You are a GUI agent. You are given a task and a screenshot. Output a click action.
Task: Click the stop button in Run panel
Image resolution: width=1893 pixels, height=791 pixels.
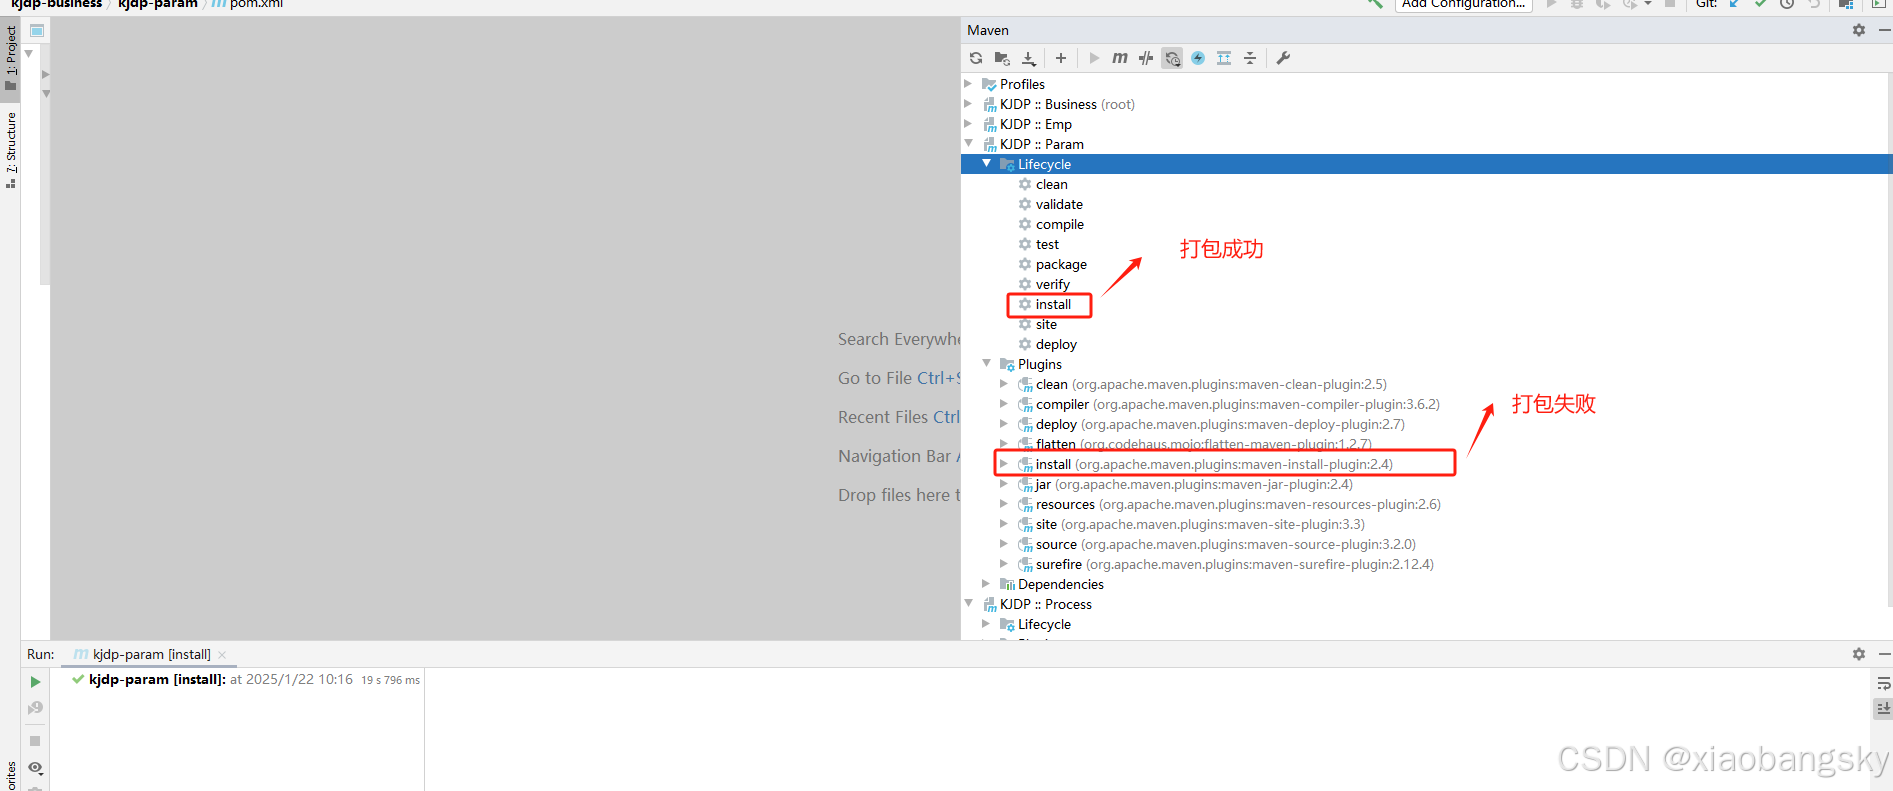point(35,741)
